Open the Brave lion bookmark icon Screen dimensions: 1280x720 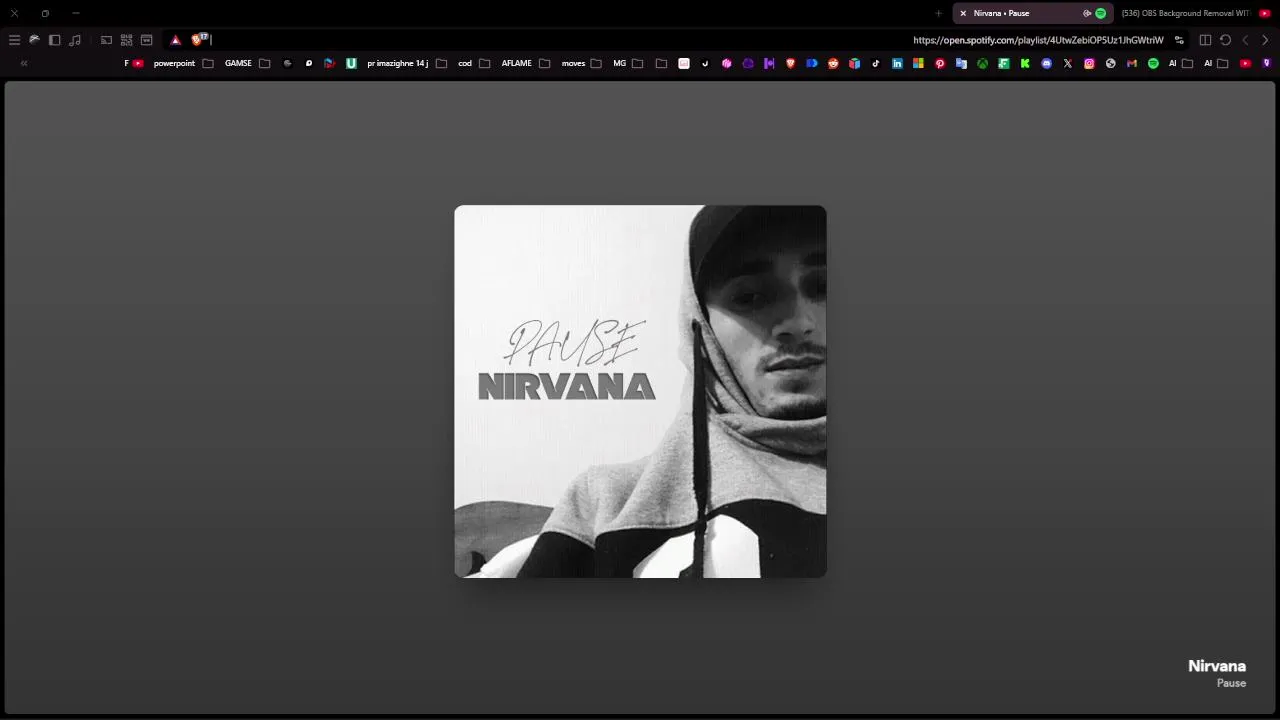tap(790, 63)
